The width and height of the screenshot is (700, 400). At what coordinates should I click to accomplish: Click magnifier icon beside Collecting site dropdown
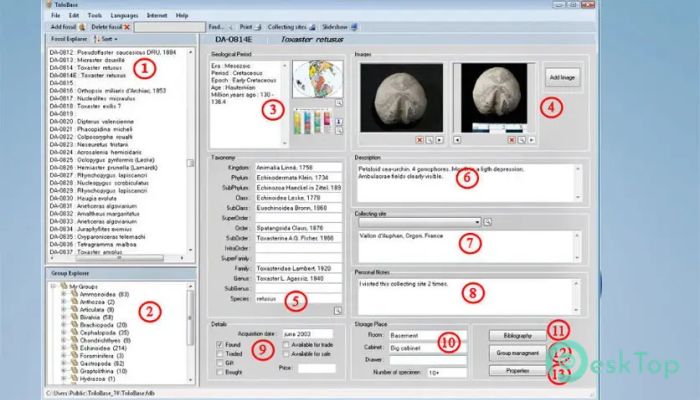pos(488,222)
